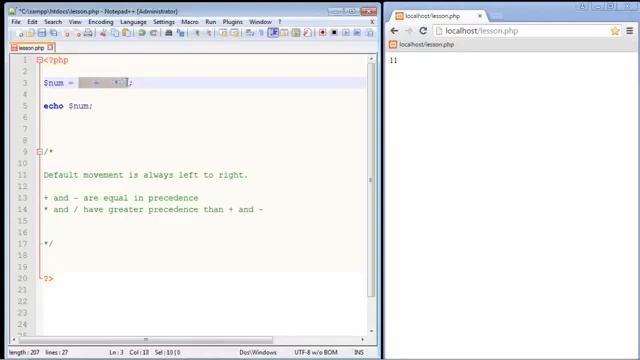
Task: Click the line 11 comment text
Action: pyautogui.click(x=146, y=175)
